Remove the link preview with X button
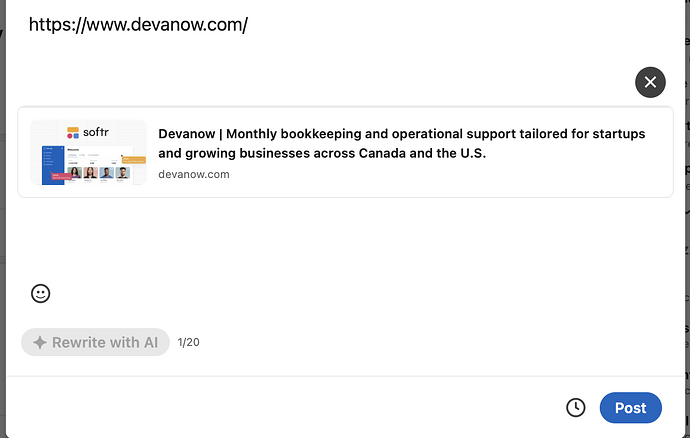Image resolution: width=690 pixels, height=438 pixels. coord(650,82)
